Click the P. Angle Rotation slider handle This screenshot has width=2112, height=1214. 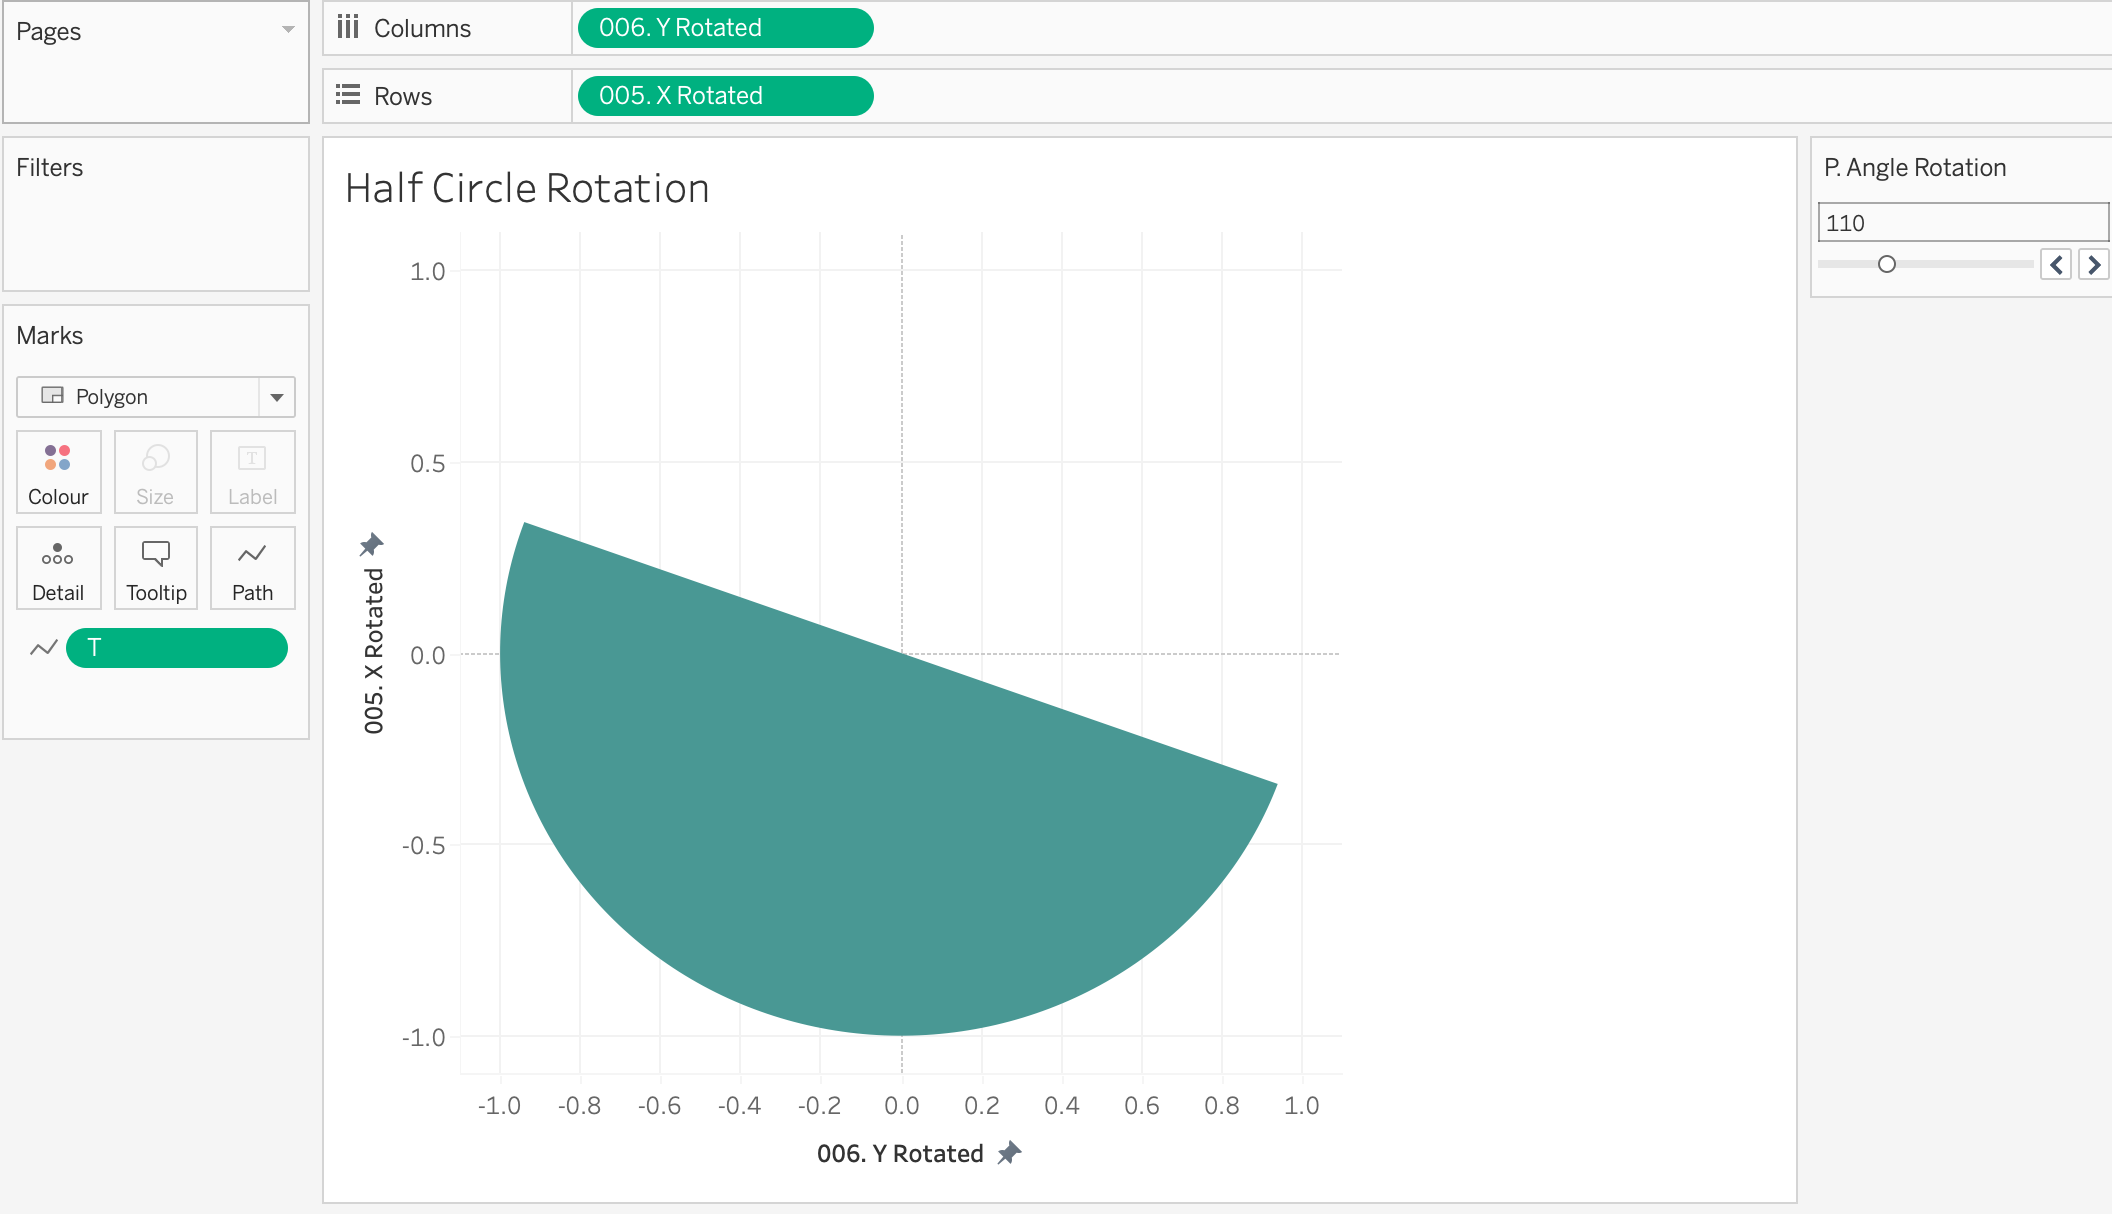[x=1887, y=264]
